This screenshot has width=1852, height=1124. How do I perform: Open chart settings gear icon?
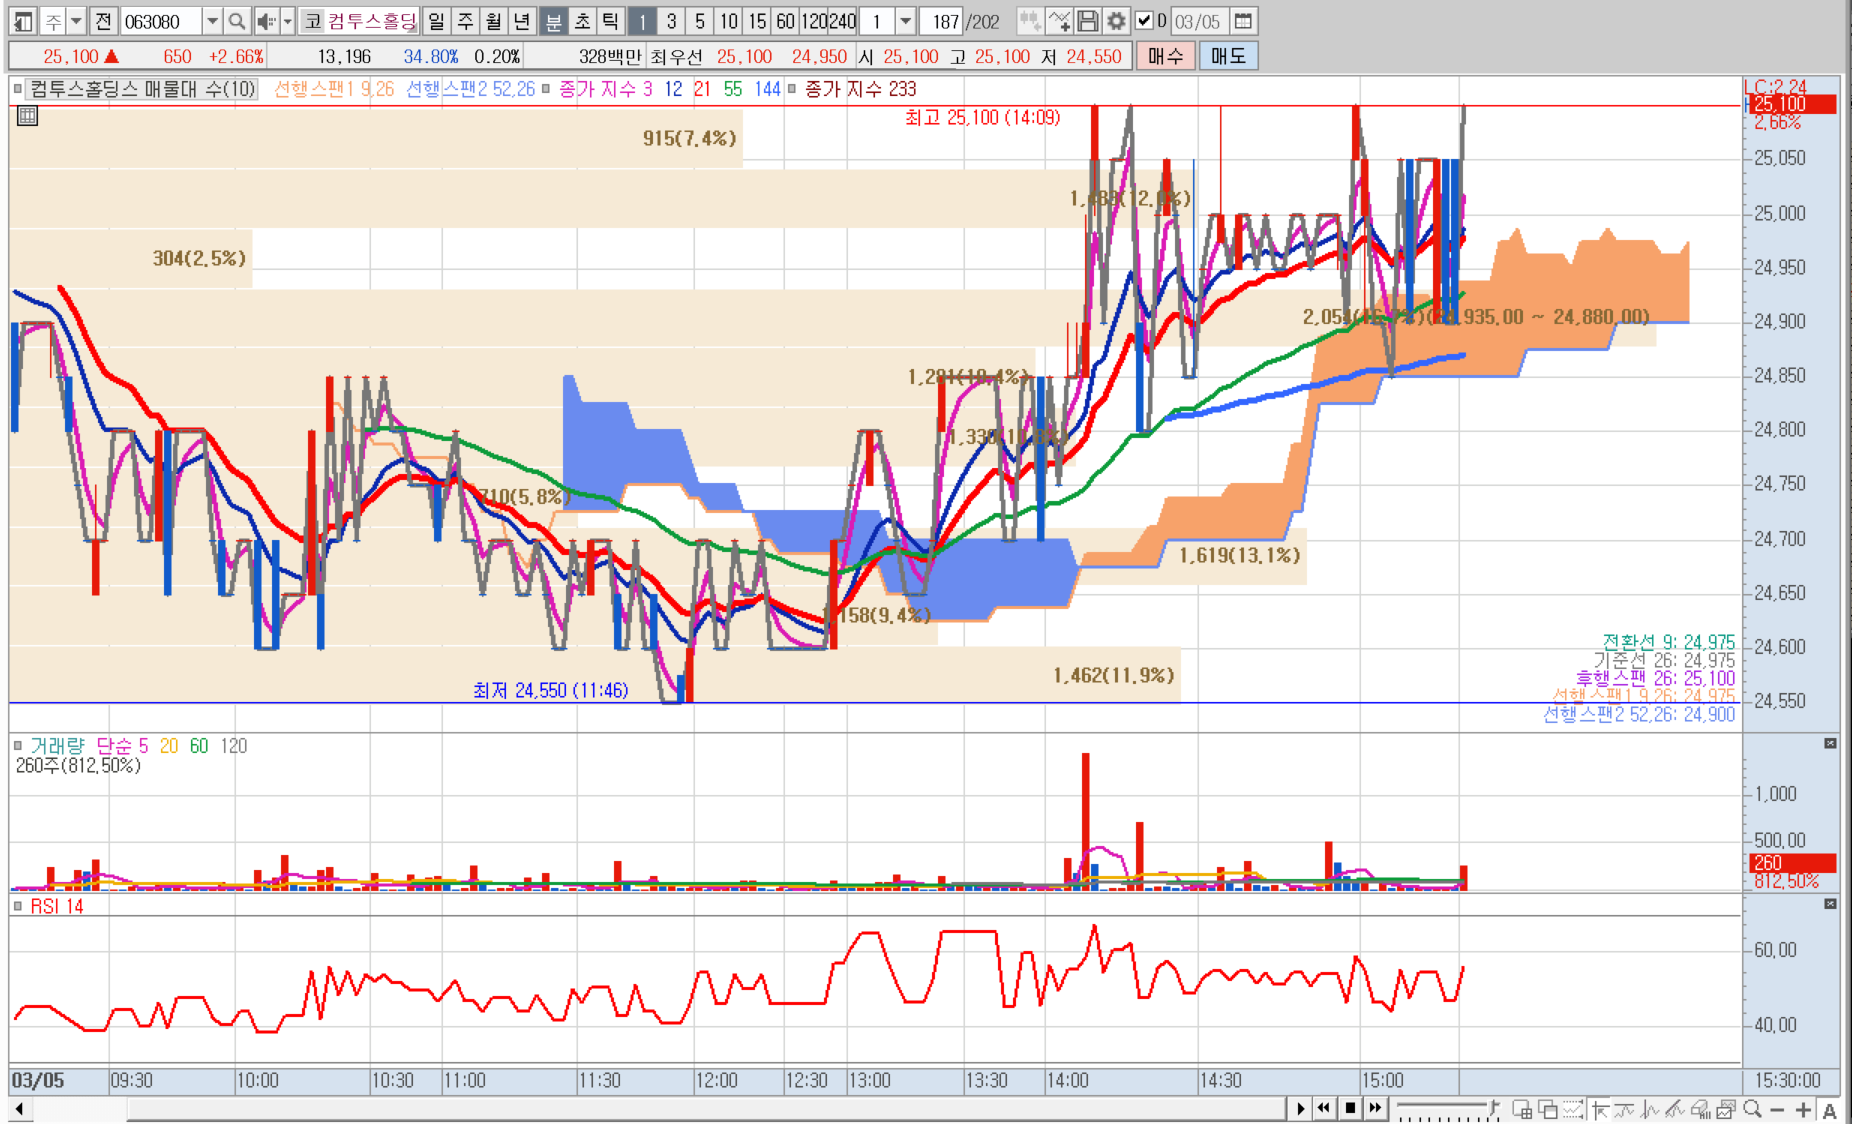point(1116,21)
